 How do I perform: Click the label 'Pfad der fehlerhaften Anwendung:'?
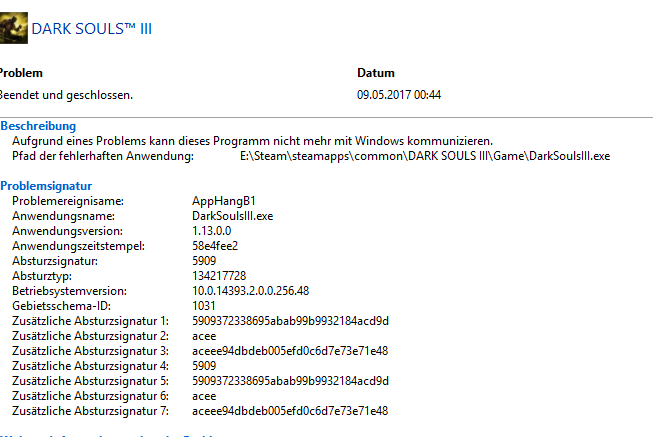pyautogui.click(x=103, y=156)
